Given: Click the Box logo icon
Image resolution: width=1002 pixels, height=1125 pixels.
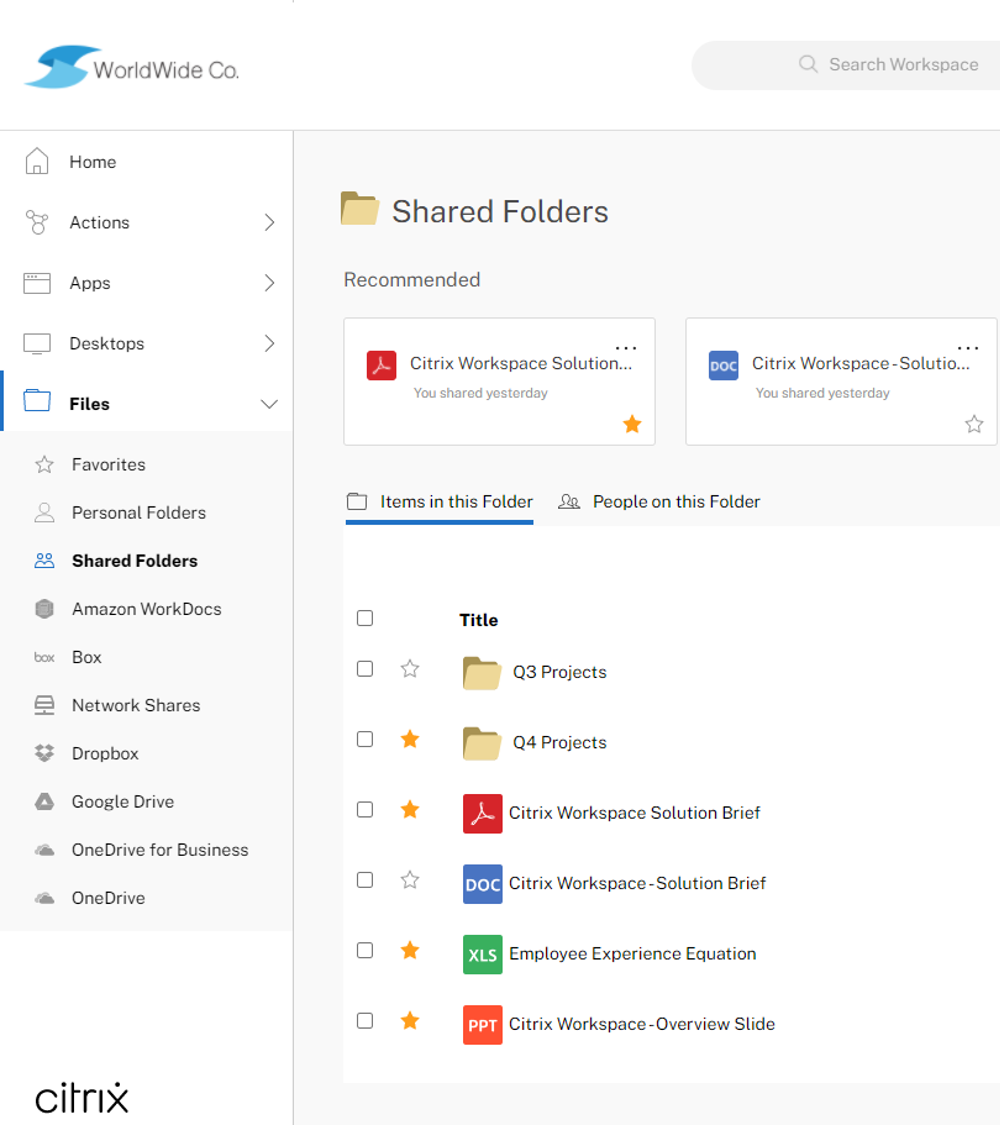Looking at the screenshot, I should (x=44, y=657).
